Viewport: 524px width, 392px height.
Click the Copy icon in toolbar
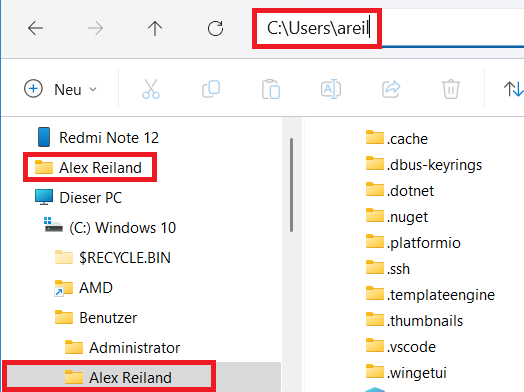tap(211, 89)
